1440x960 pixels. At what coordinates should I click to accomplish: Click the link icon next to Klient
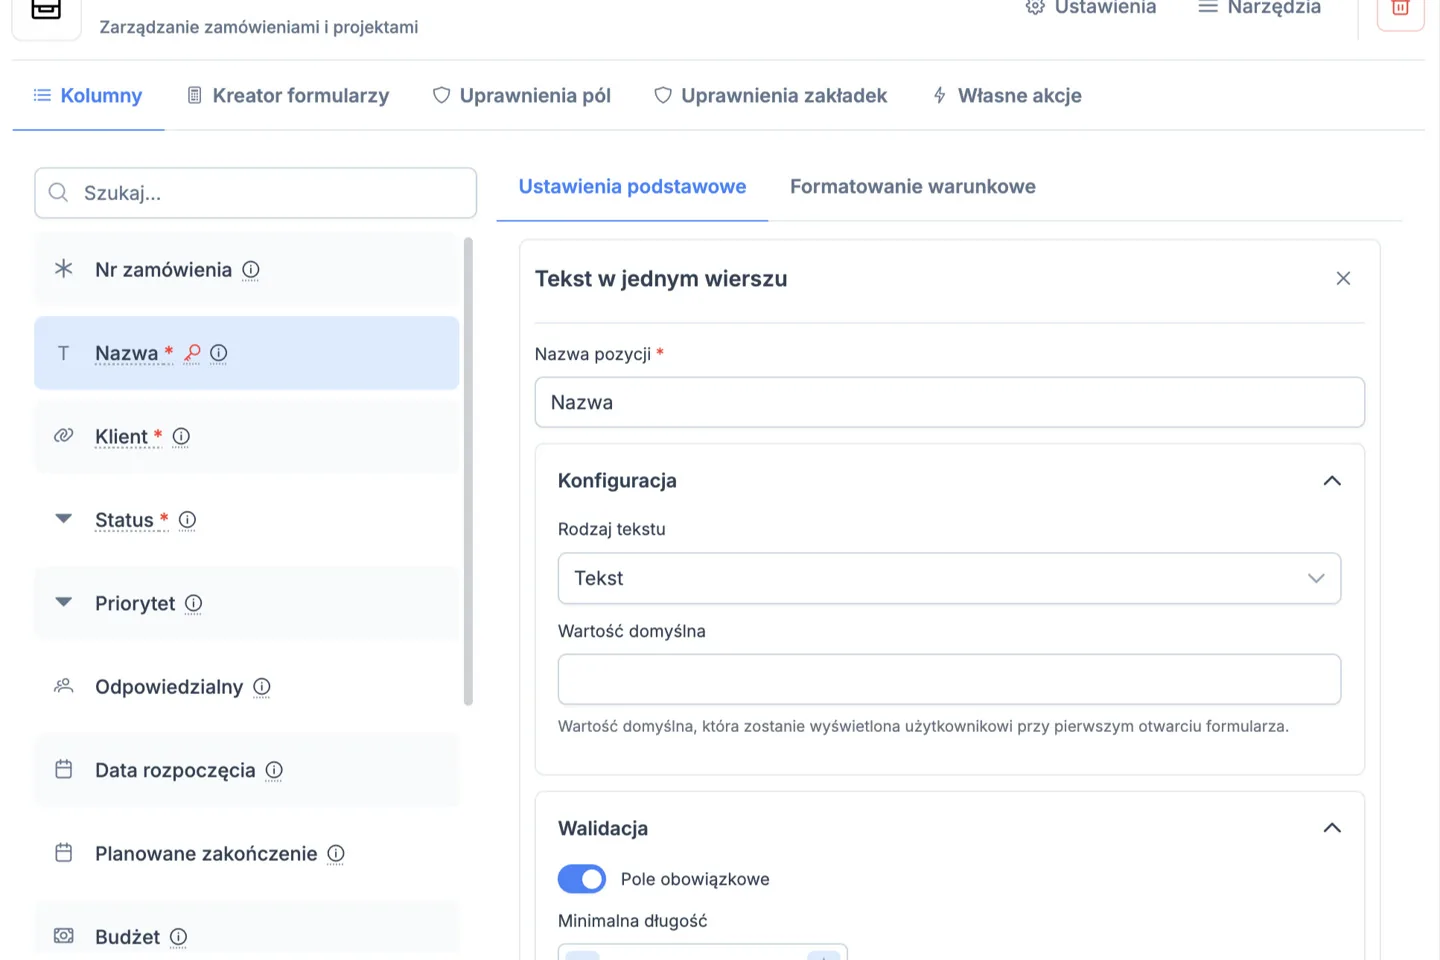coord(63,436)
